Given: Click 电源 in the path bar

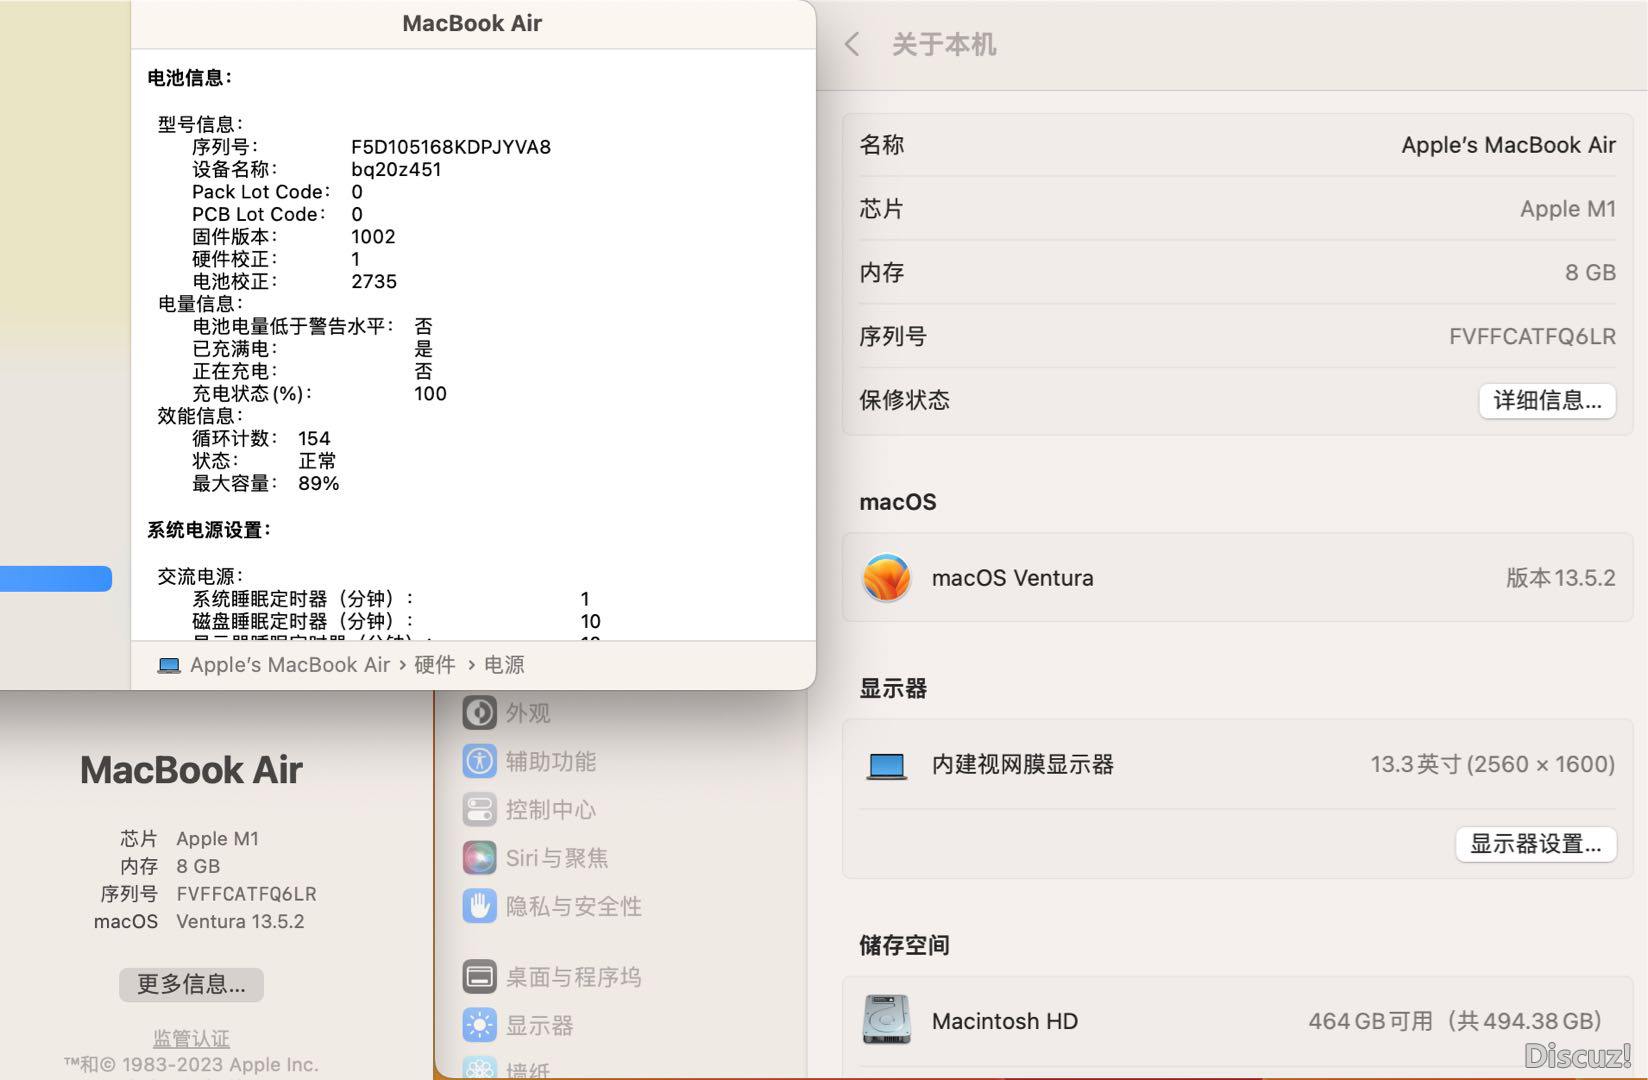Looking at the screenshot, I should pos(504,665).
